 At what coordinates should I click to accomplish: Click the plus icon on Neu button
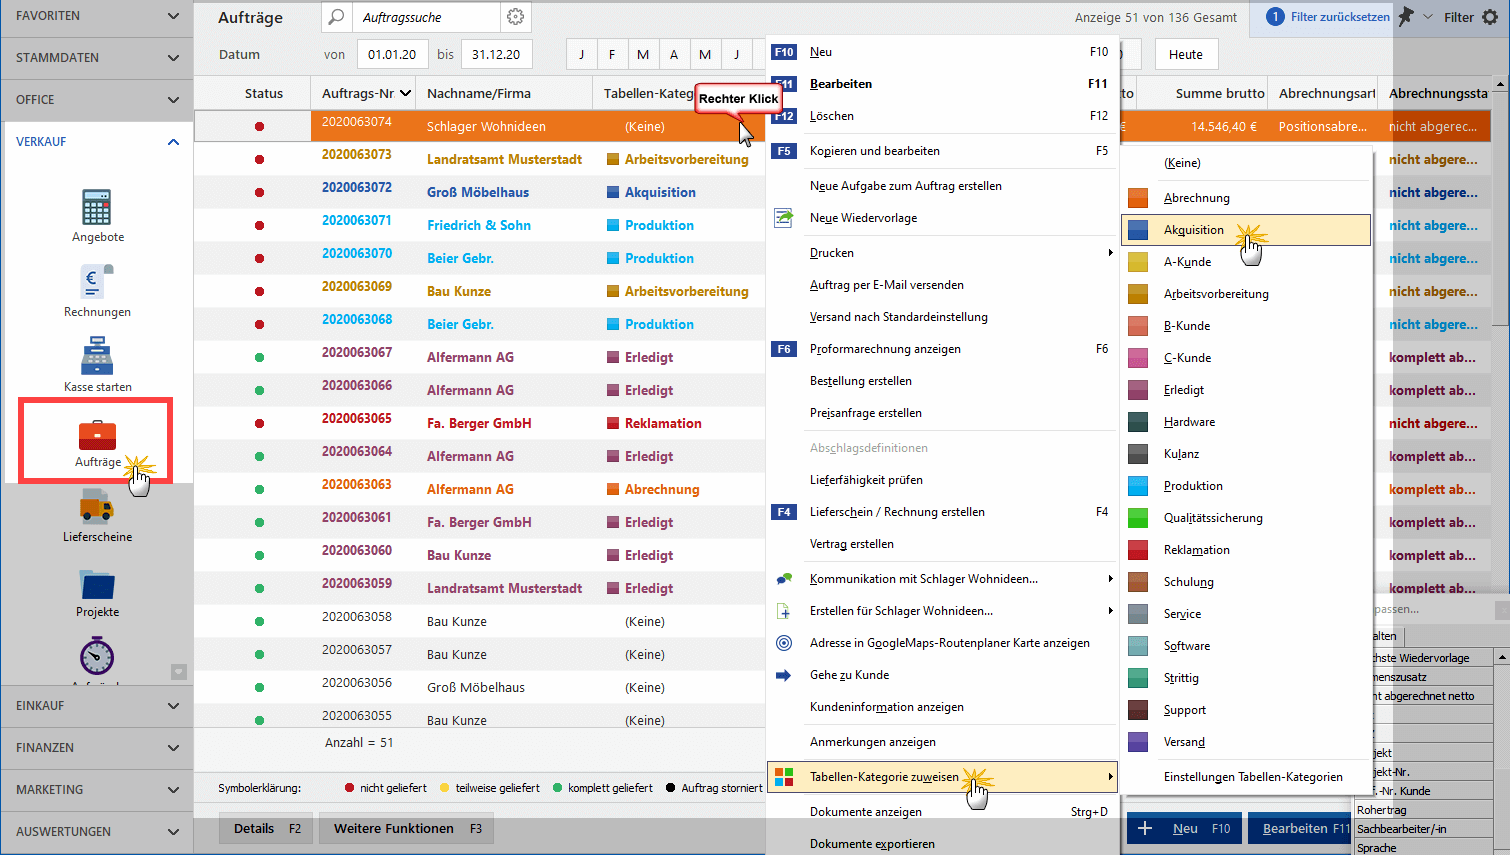click(x=1145, y=828)
